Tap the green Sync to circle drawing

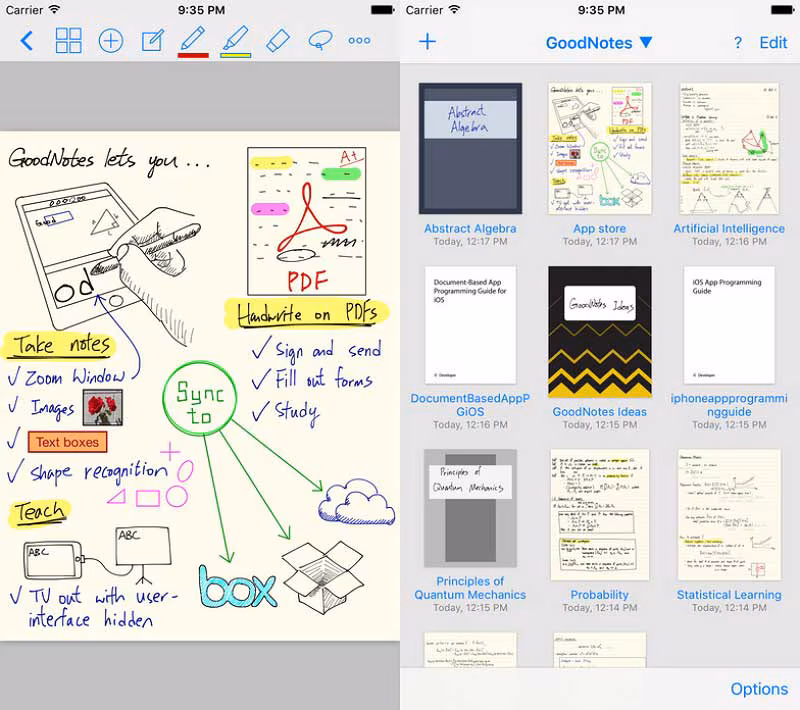[200, 398]
